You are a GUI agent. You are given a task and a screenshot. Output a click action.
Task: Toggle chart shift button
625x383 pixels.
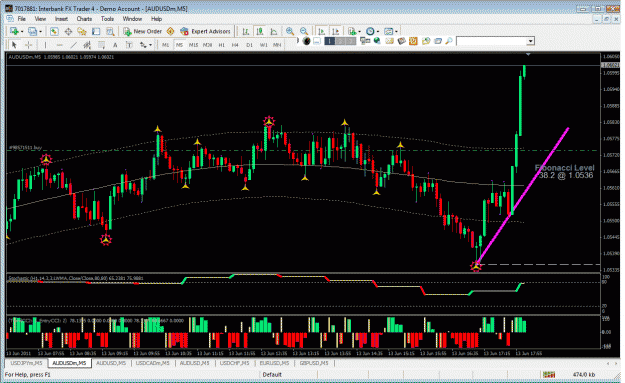(x=336, y=31)
